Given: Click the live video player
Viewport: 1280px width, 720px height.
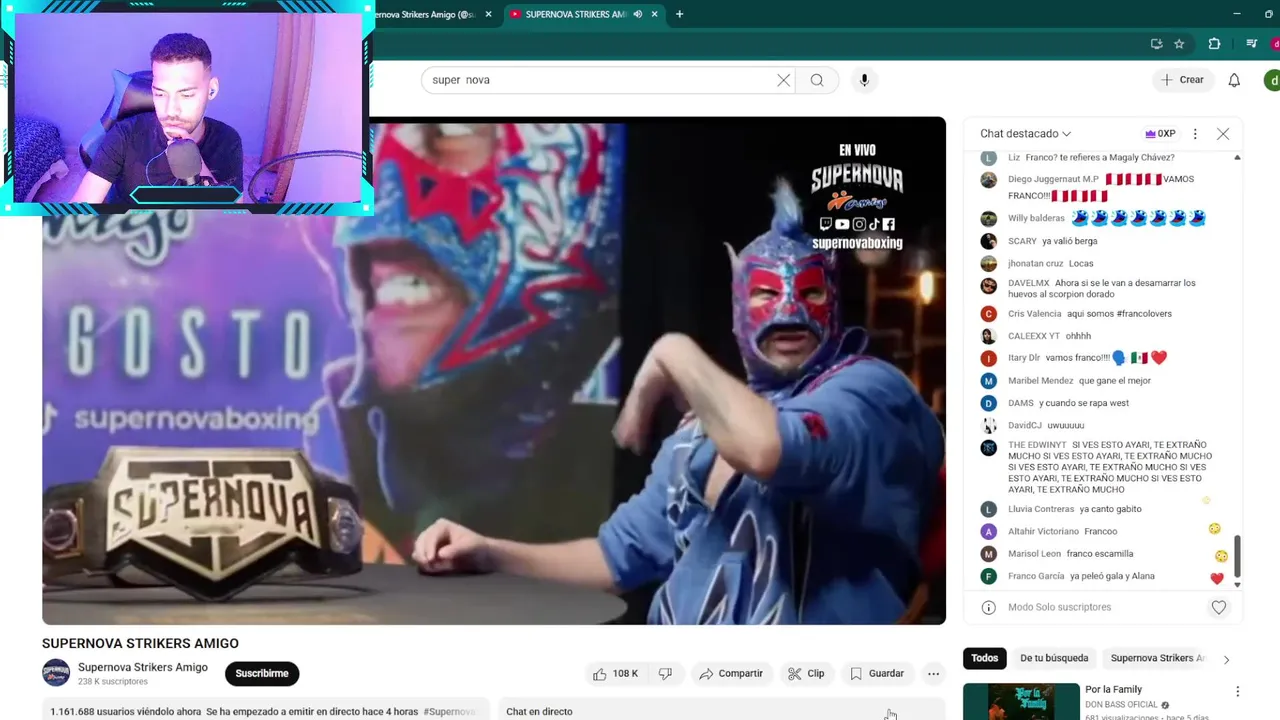Looking at the screenshot, I should (494, 371).
